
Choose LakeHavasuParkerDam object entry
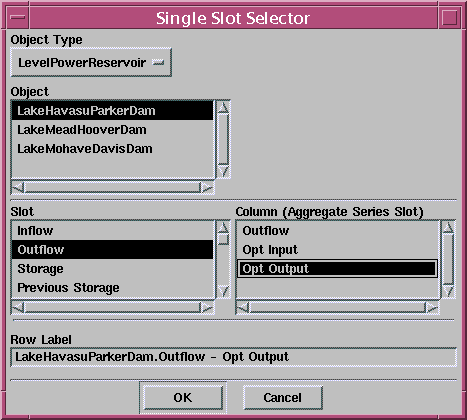[112, 111]
